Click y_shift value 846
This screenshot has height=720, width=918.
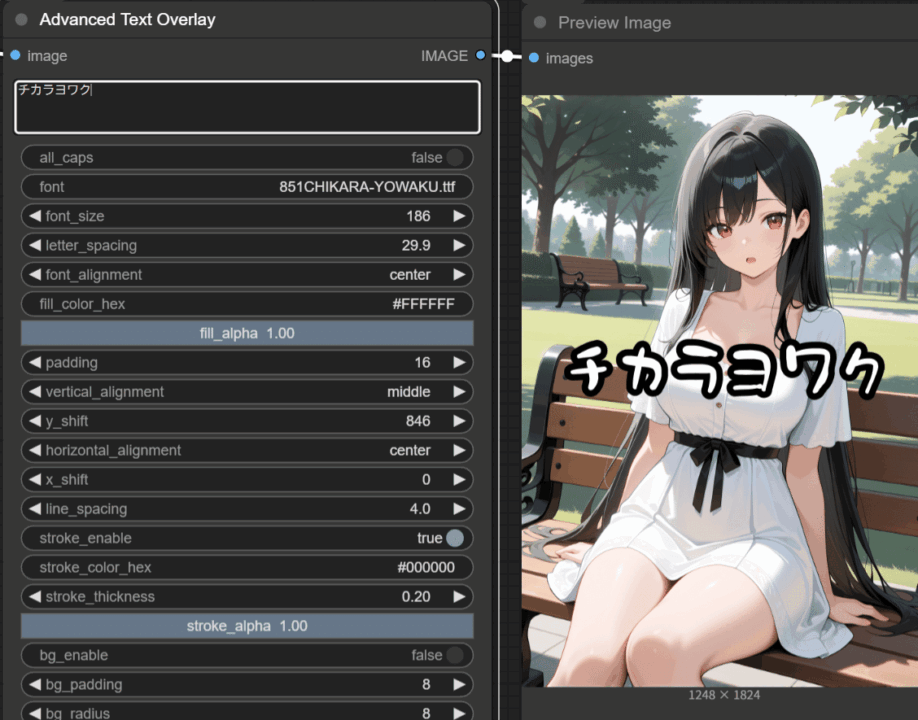coord(418,421)
